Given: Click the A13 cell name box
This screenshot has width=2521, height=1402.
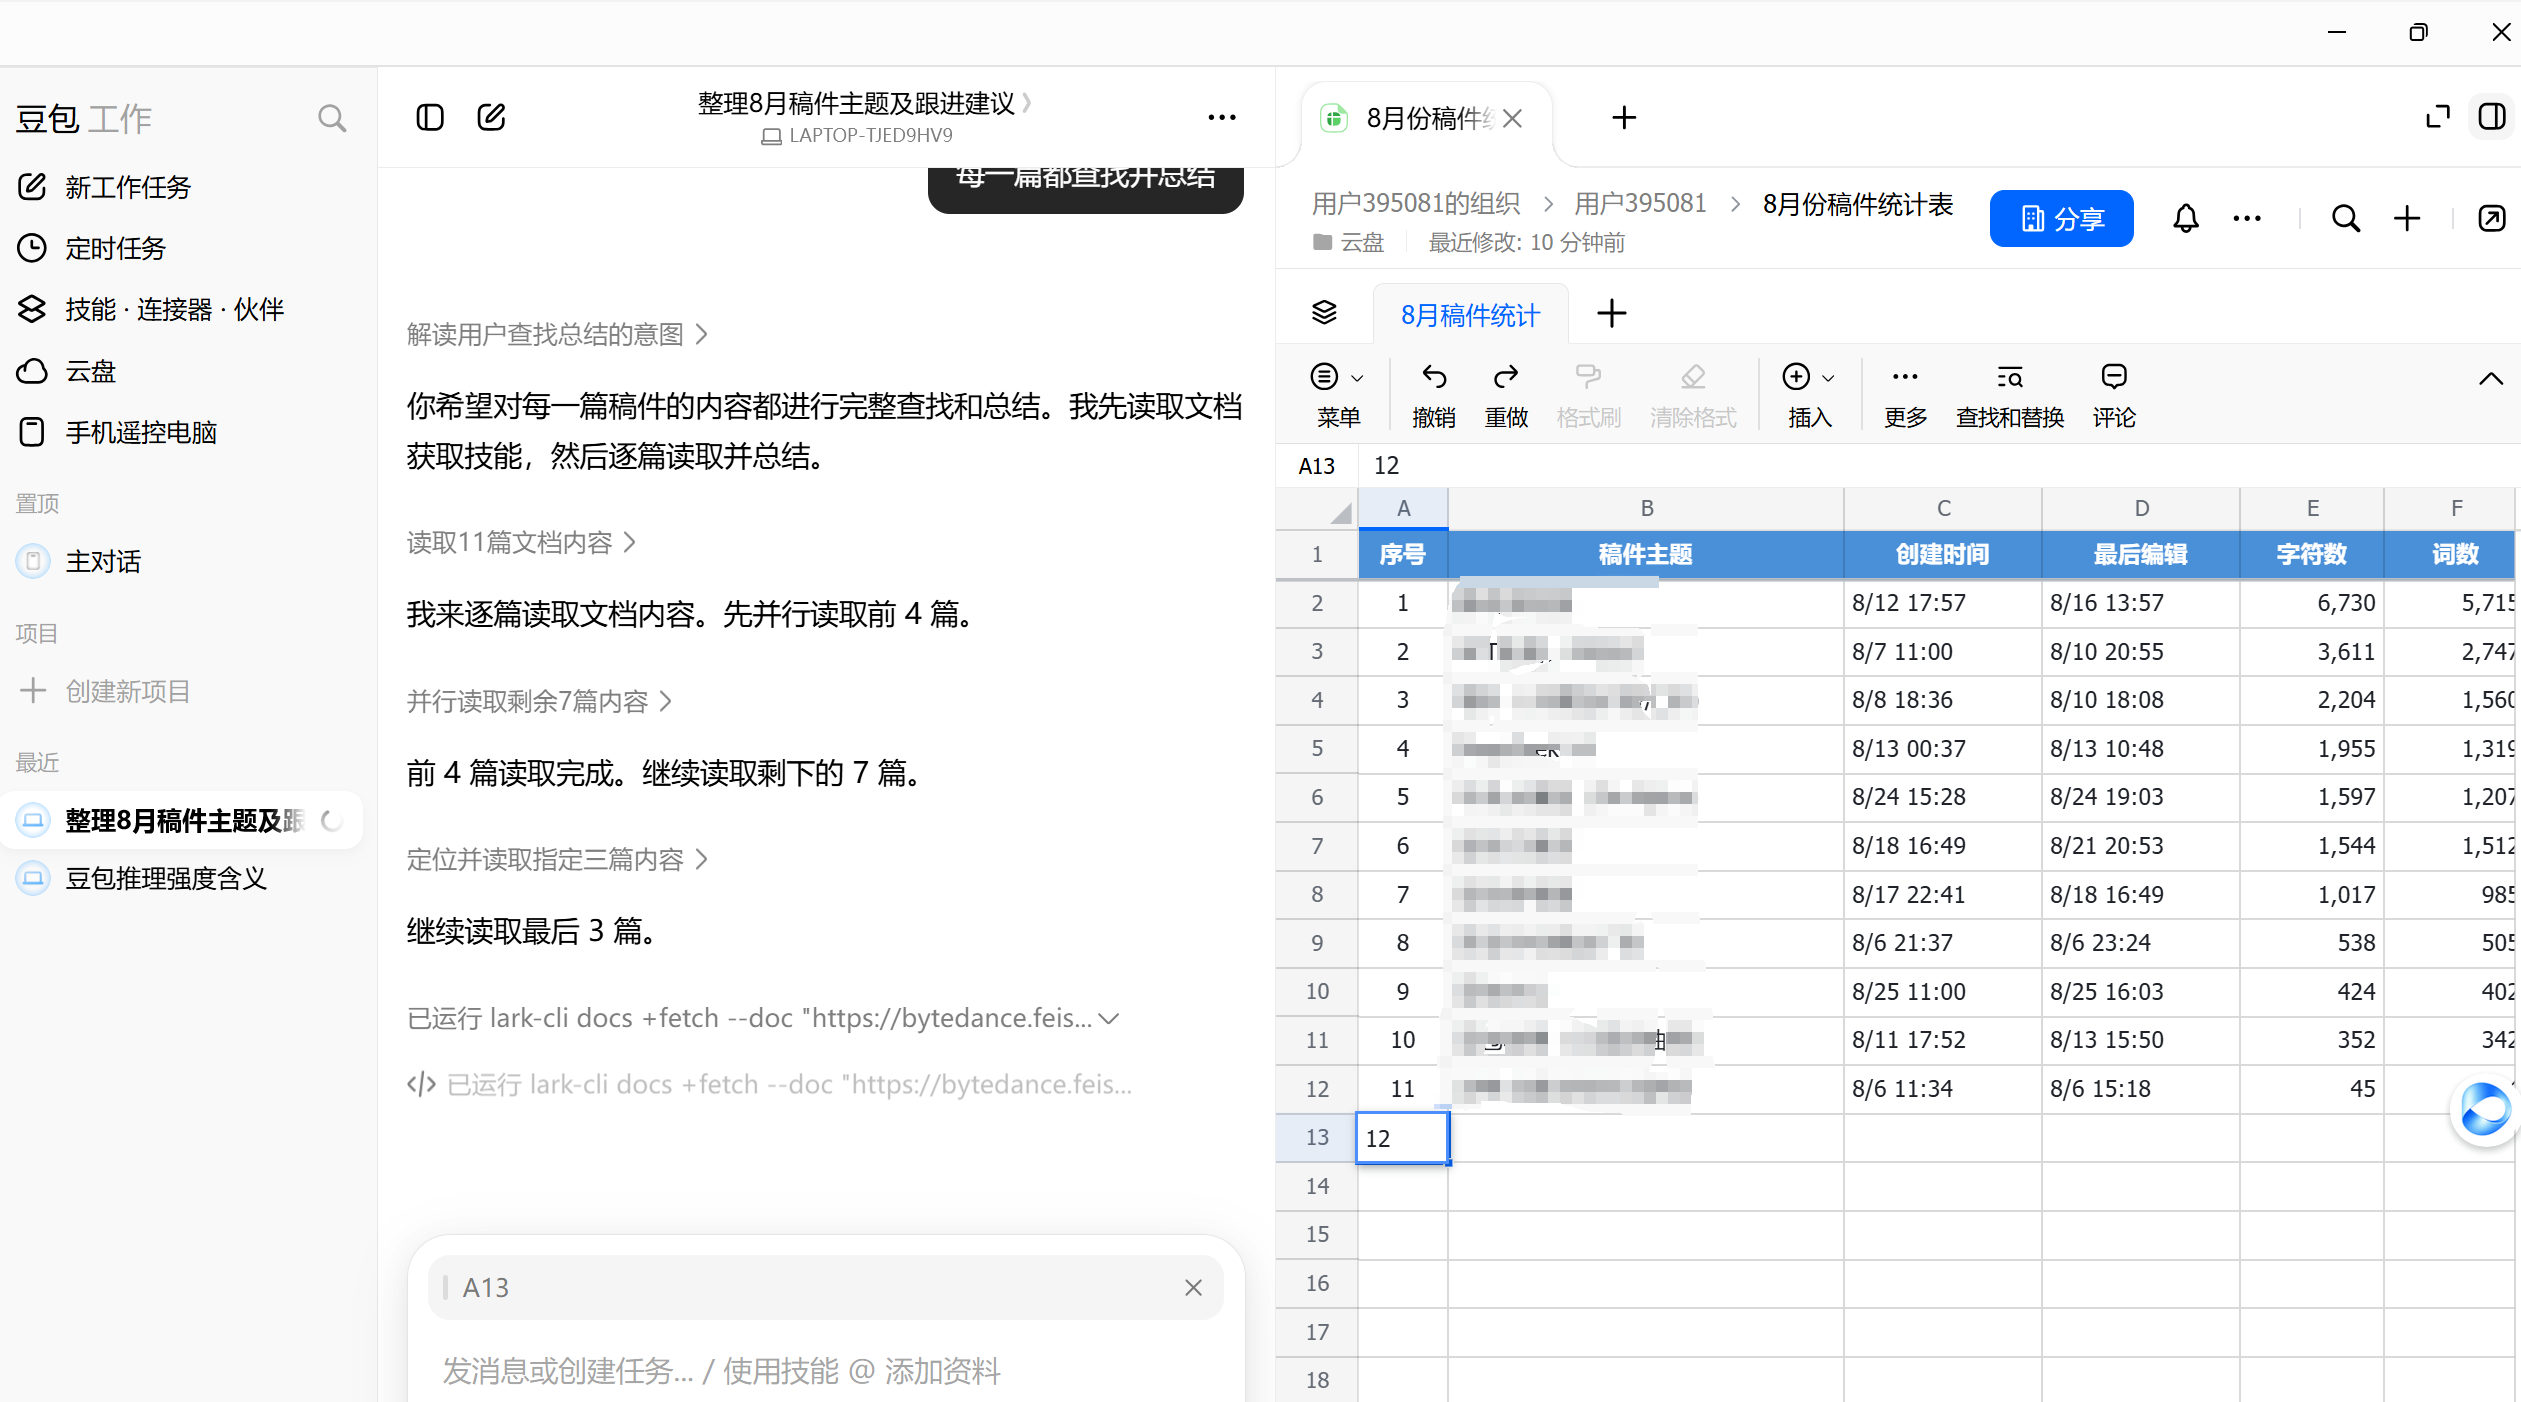Looking at the screenshot, I should tap(1316, 466).
